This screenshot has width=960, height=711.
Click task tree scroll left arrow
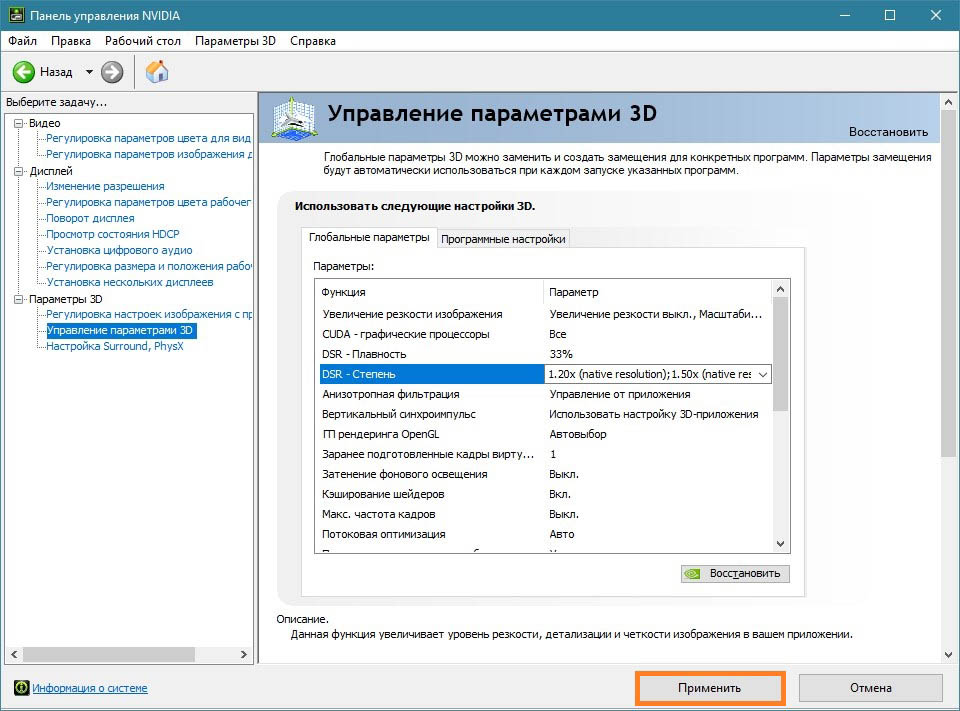(x=14, y=654)
